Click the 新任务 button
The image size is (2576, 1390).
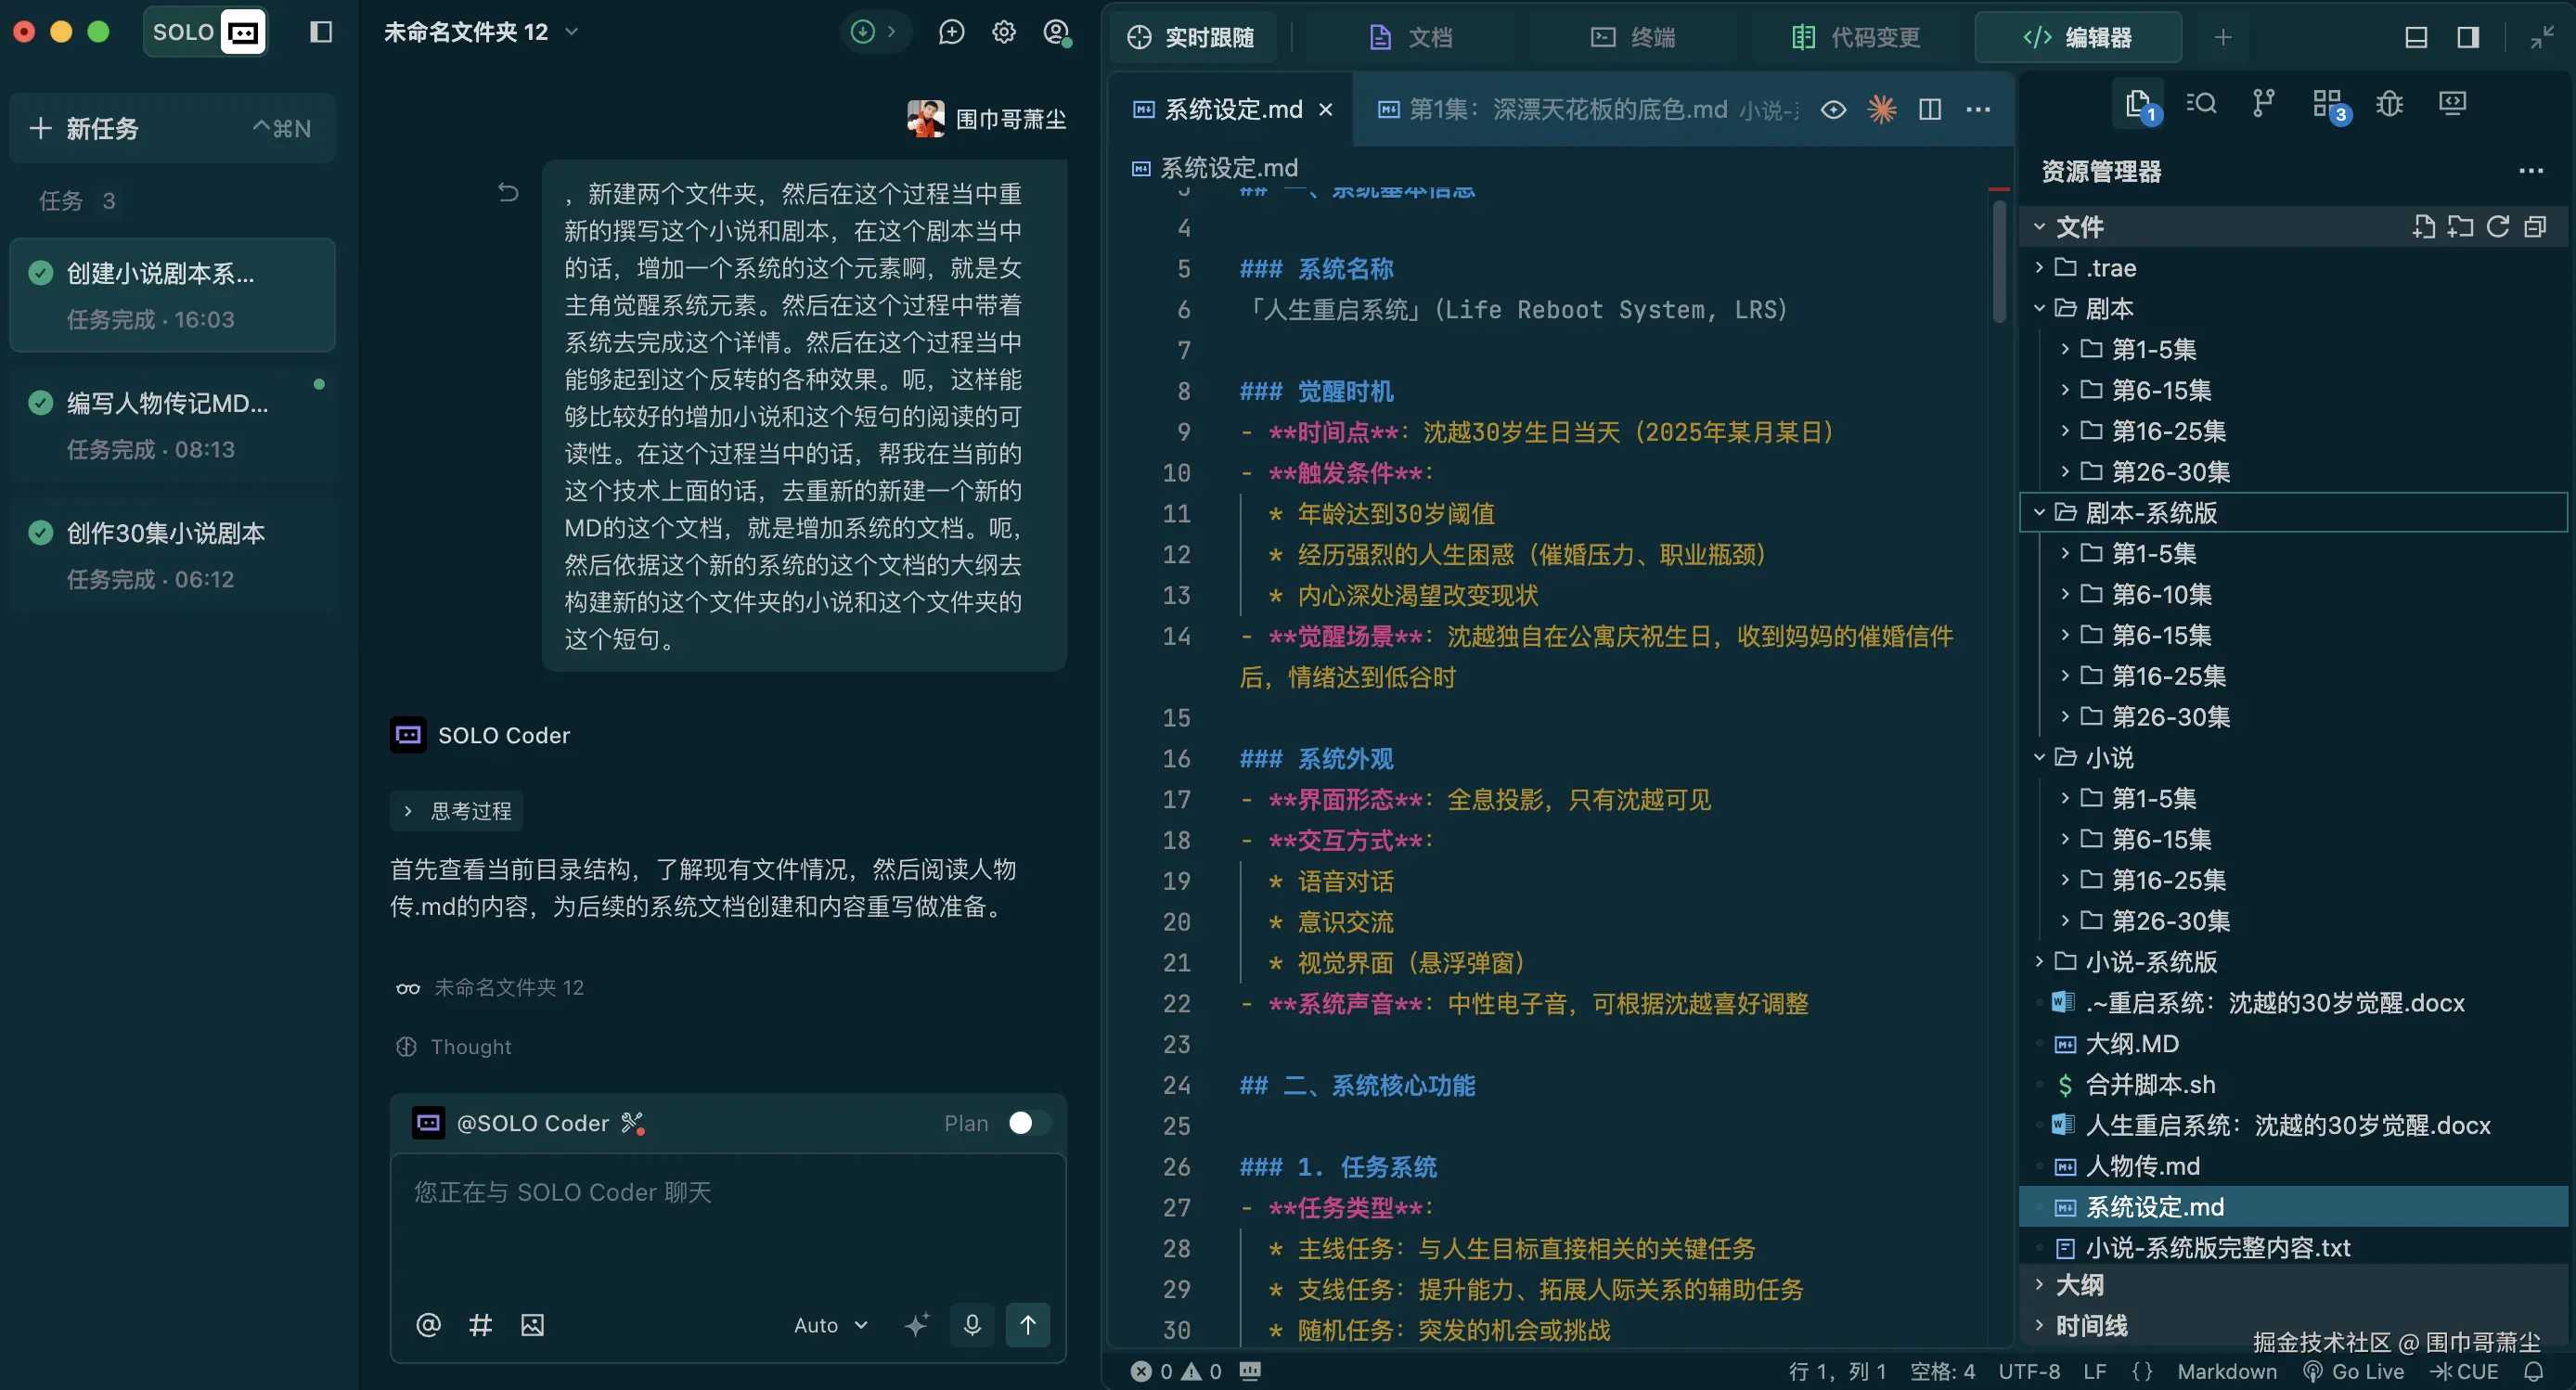[x=100, y=128]
